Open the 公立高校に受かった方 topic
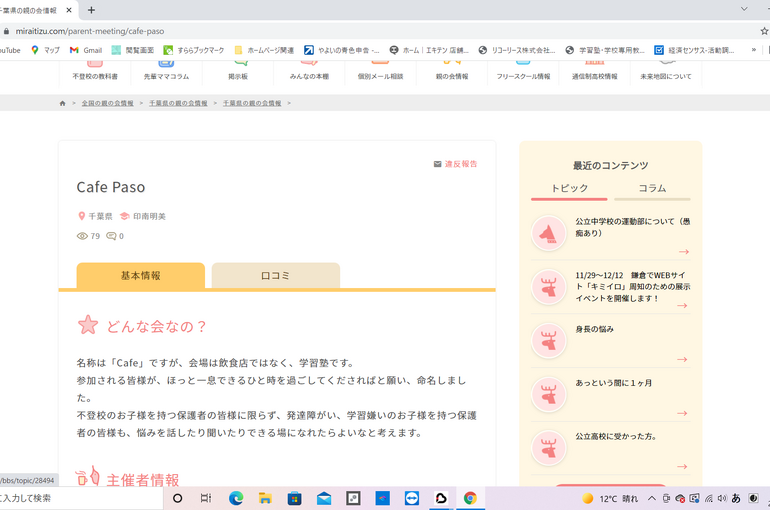The width and height of the screenshot is (770, 510). pyautogui.click(x=616, y=436)
